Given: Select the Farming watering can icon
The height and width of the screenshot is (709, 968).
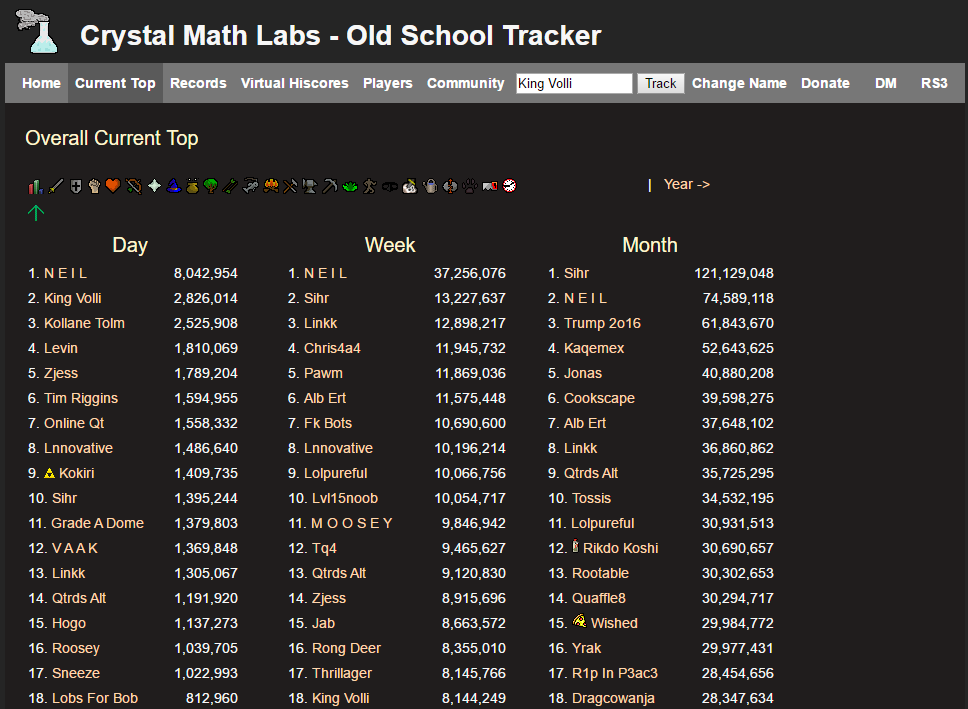Looking at the screenshot, I should click(x=430, y=186).
